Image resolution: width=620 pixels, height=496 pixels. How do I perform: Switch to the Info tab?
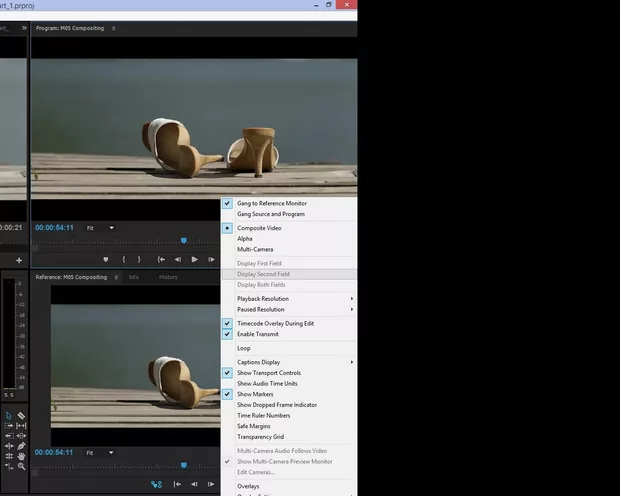[x=133, y=277]
